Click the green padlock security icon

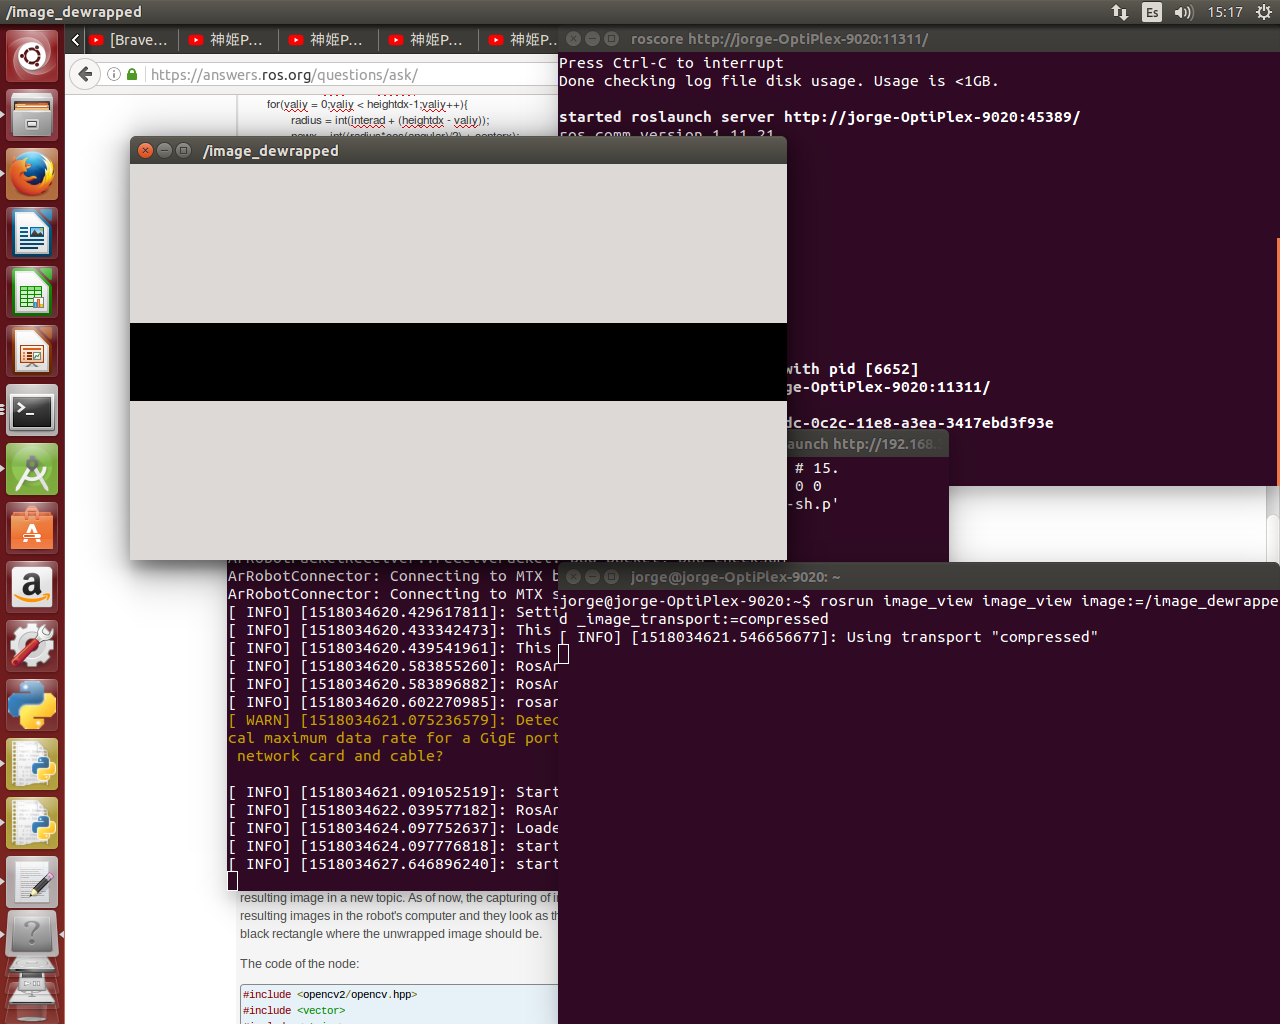132,75
